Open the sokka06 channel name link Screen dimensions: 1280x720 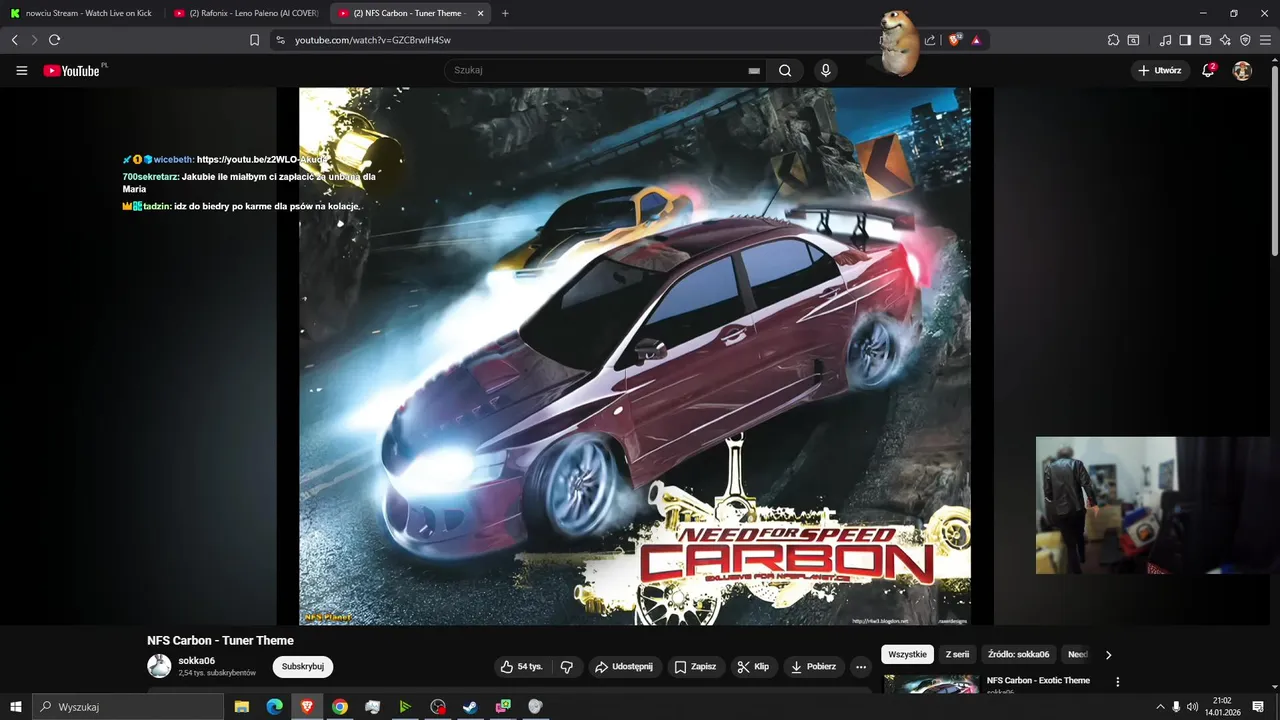coord(197,661)
